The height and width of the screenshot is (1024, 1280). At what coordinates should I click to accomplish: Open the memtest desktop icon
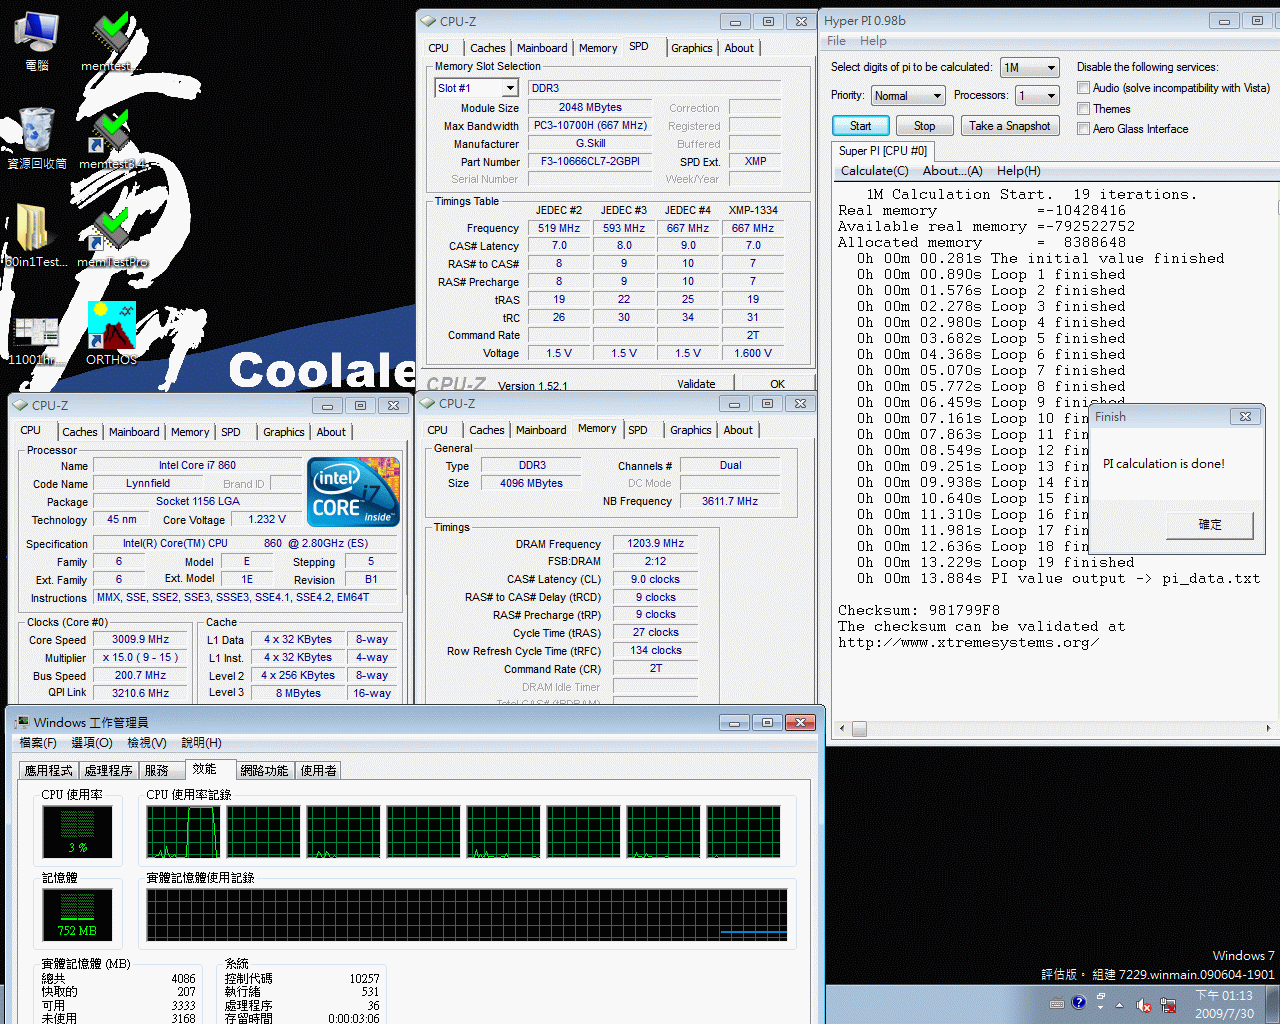(111, 41)
